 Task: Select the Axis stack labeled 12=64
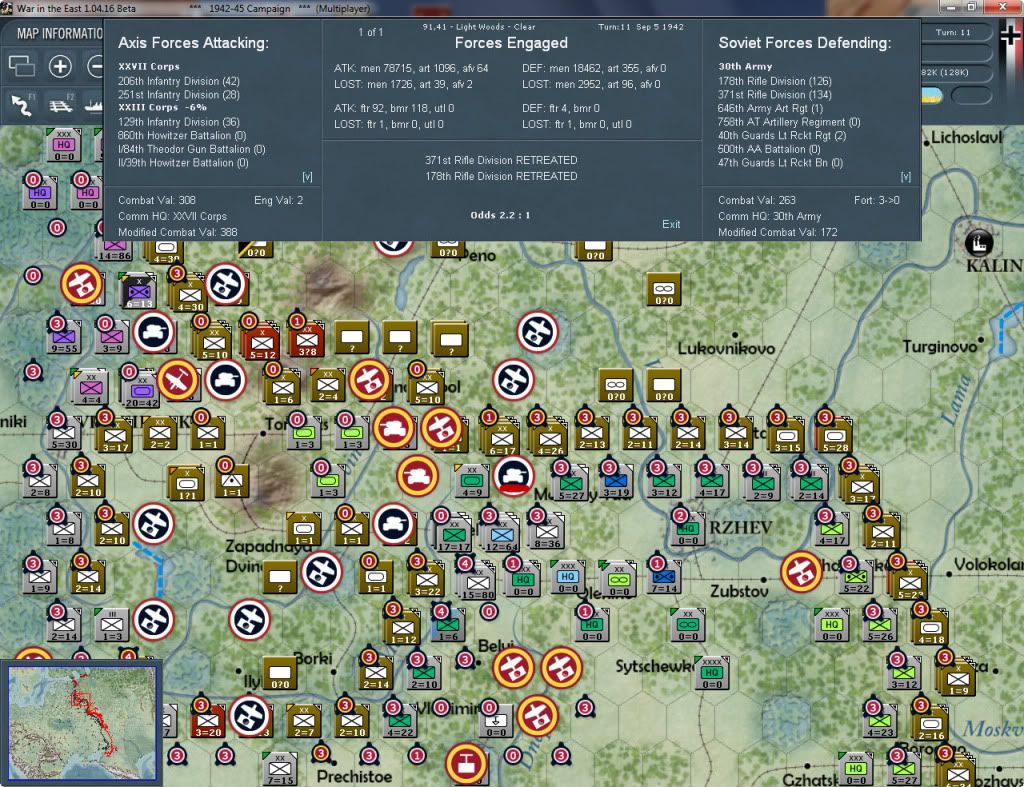(x=502, y=534)
